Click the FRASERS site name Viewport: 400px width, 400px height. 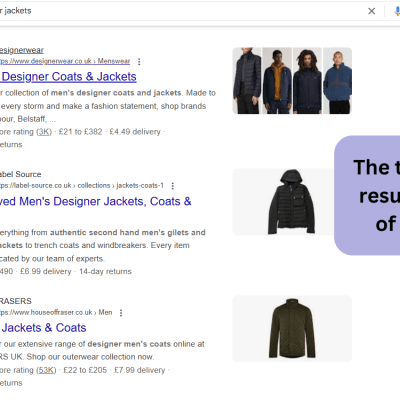click(x=16, y=301)
